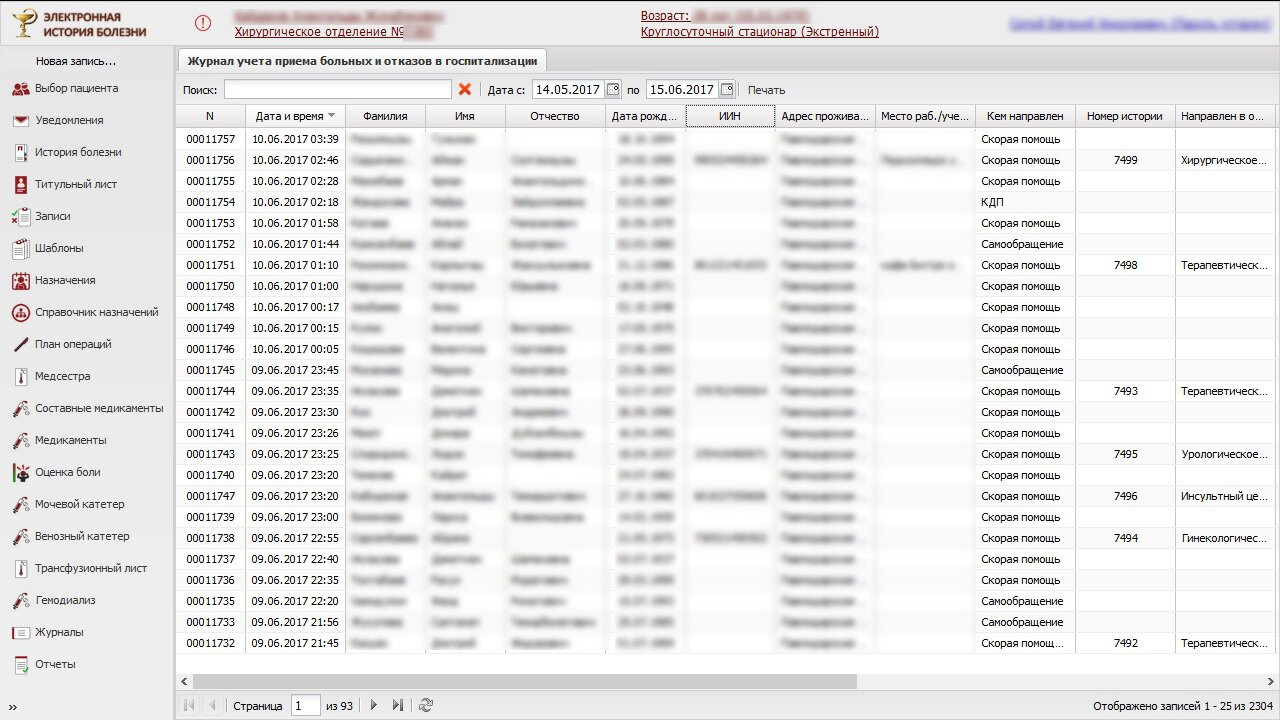This screenshot has height=720, width=1280.
Task: Jump to last page arrow
Action: click(397, 705)
